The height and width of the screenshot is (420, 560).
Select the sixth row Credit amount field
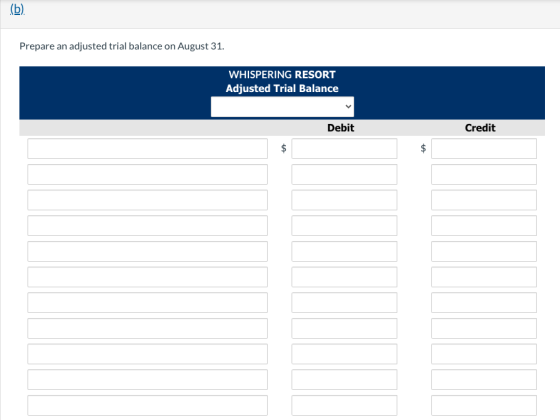tap(484, 277)
